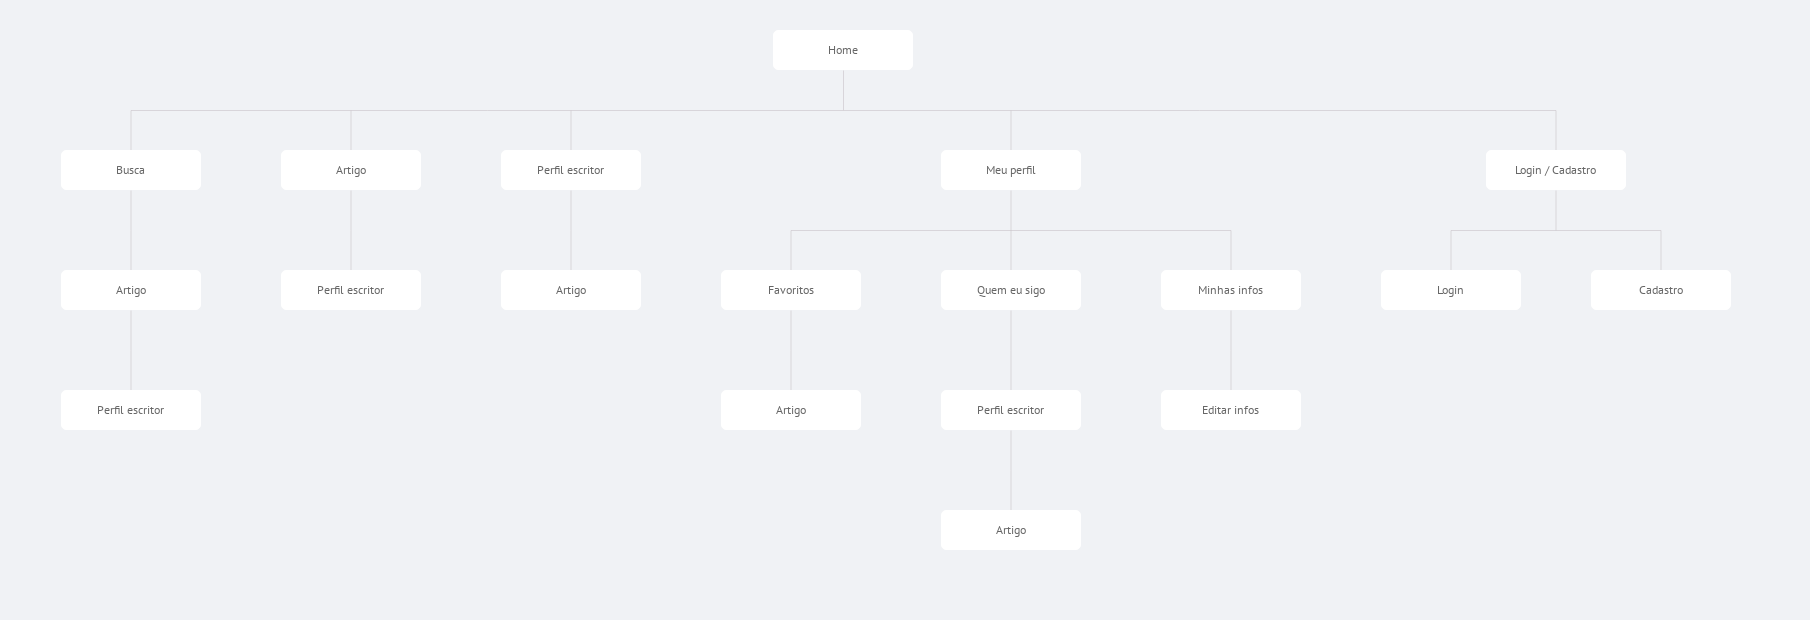Select the Artigo node directly under Home
Screen dimensions: 1810x620
point(351,170)
